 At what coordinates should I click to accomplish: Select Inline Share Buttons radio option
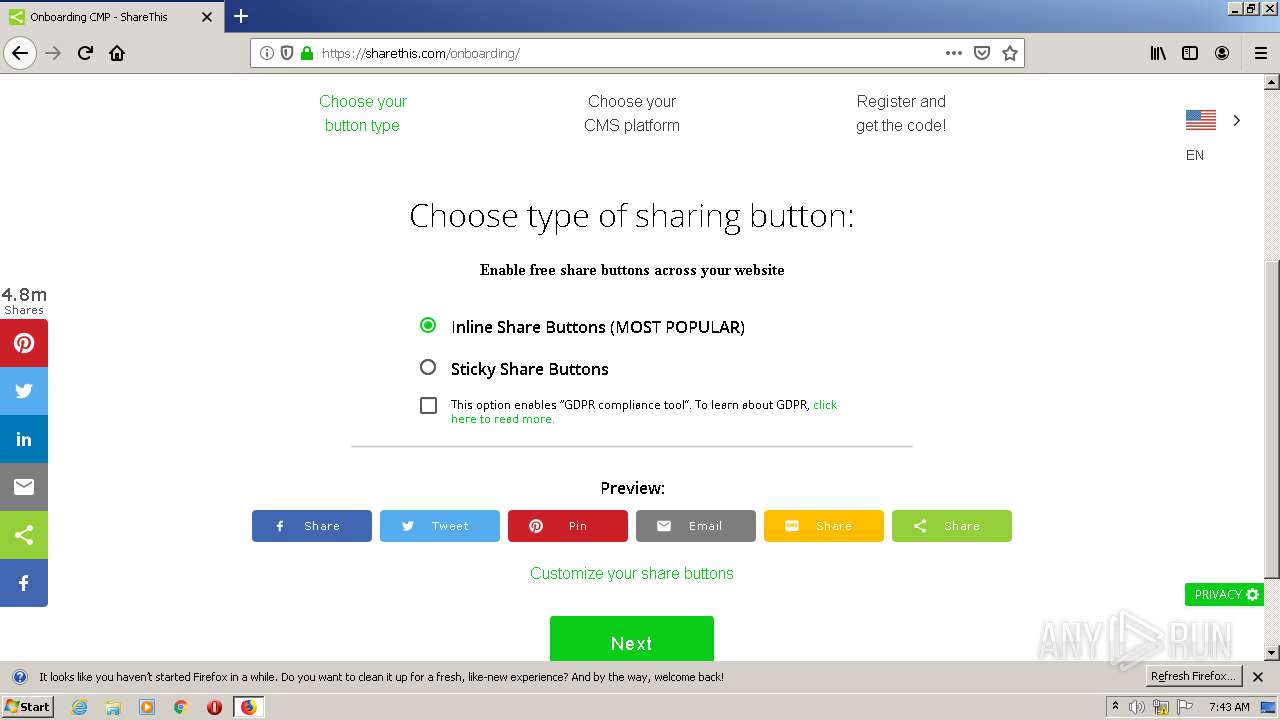(428, 326)
